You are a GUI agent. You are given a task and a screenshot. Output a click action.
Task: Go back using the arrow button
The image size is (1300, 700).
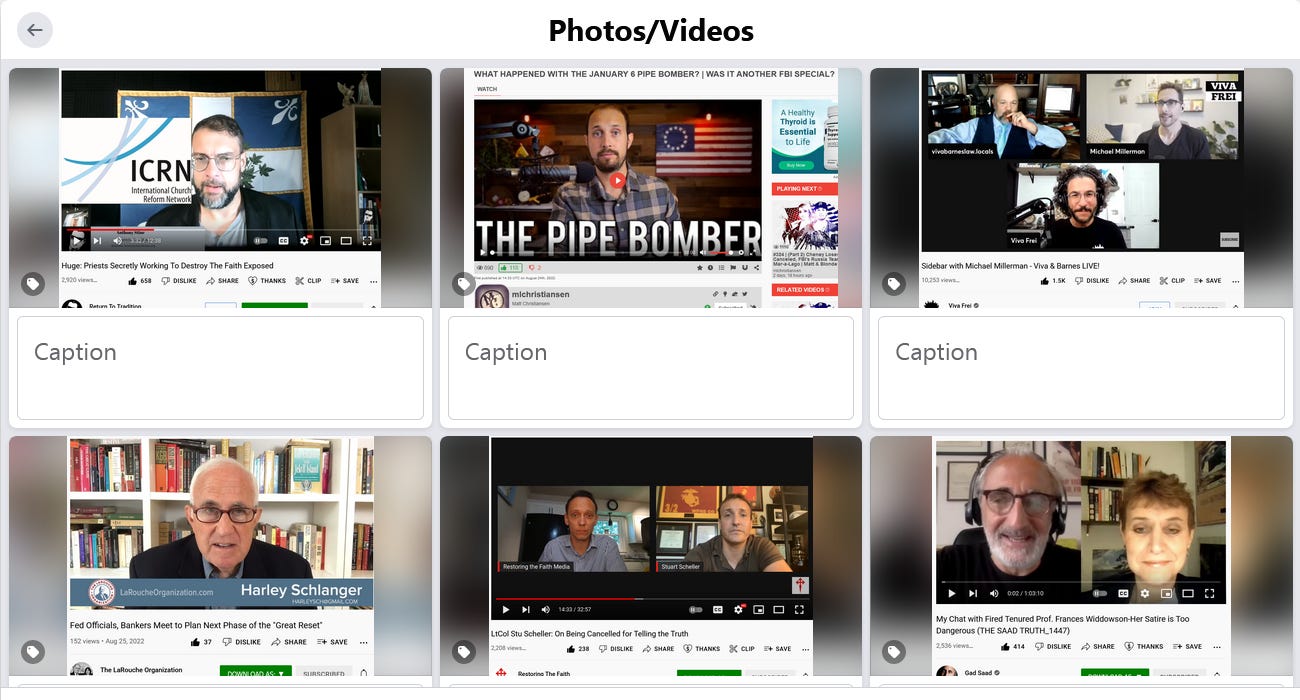(35, 30)
